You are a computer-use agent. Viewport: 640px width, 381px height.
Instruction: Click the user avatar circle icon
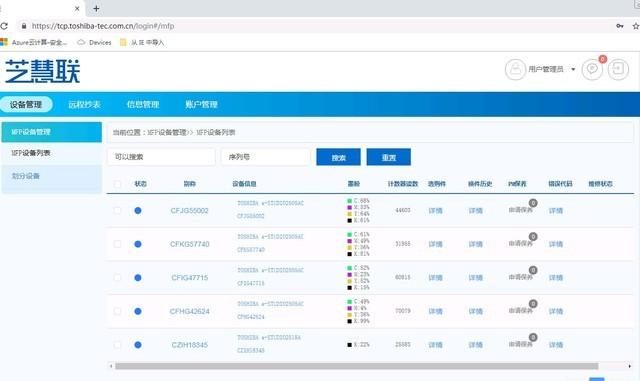pos(515,69)
